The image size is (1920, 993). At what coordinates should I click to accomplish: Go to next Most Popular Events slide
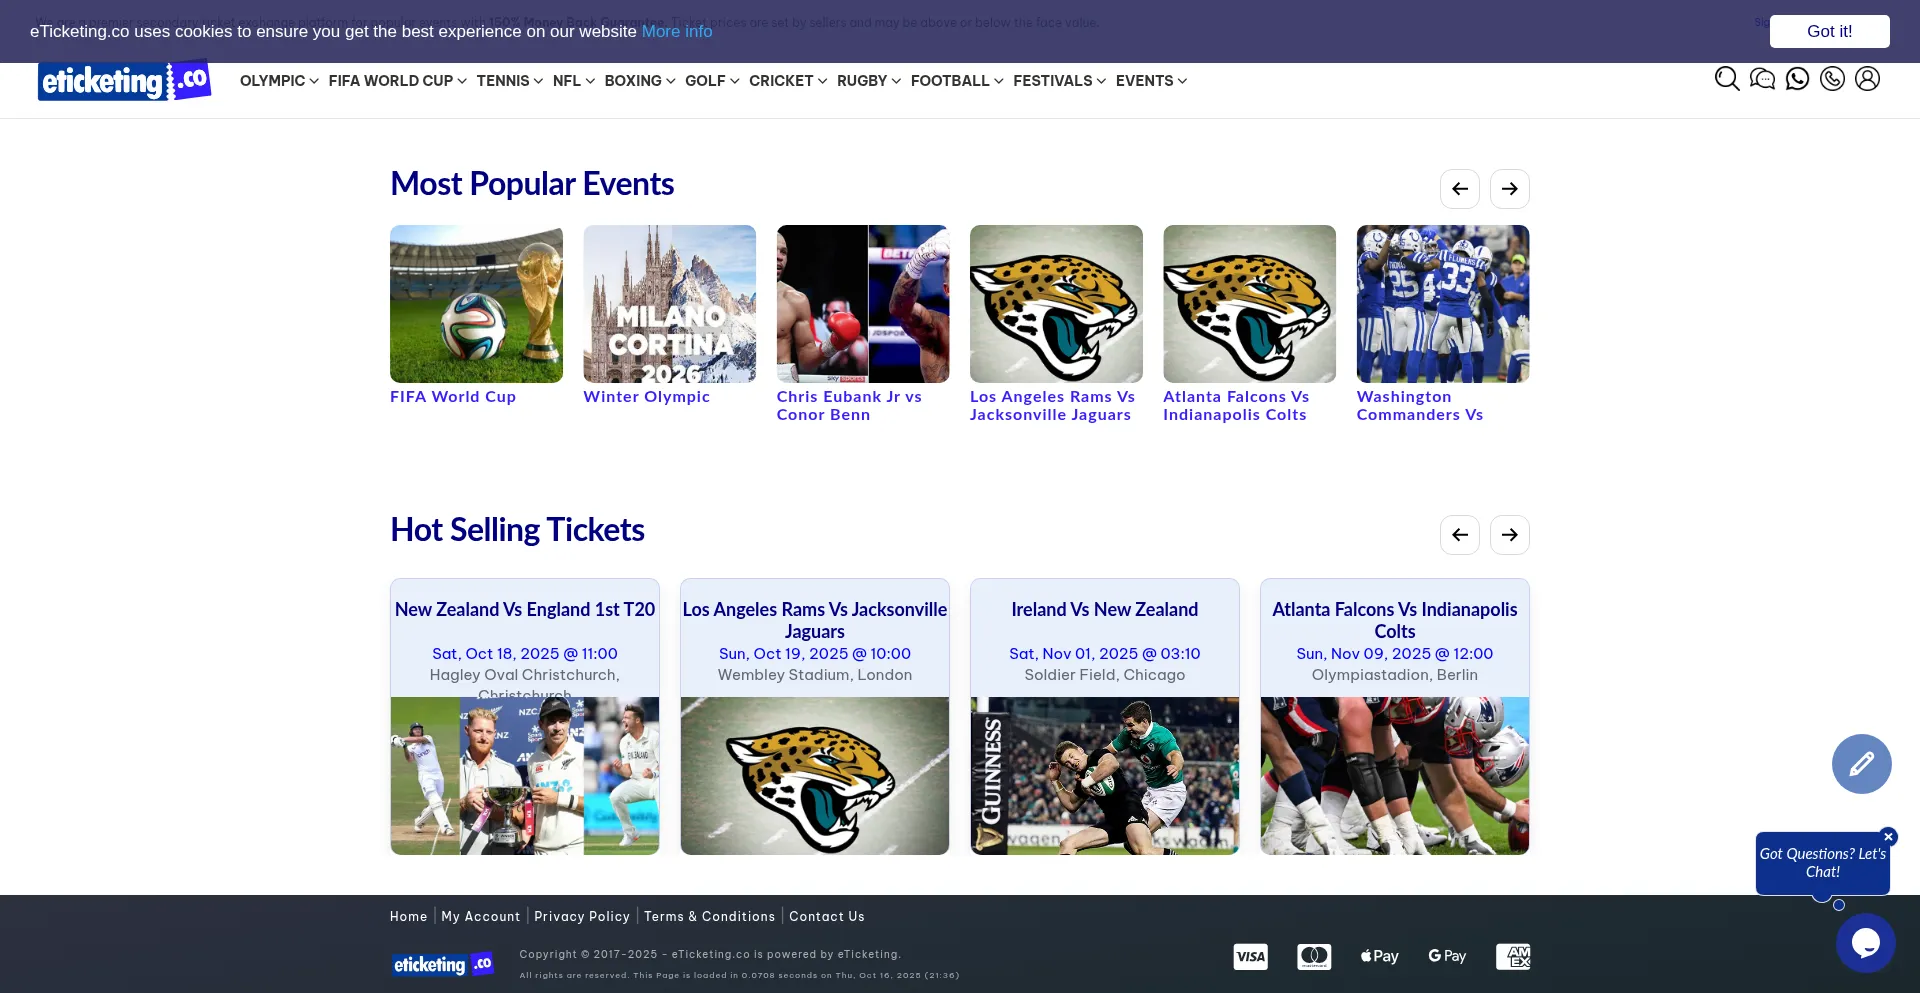pos(1510,189)
